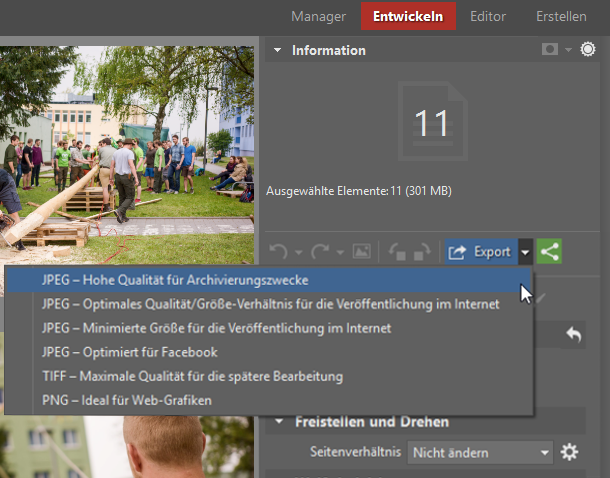Collapse Freistellen und Drehen section
The width and height of the screenshot is (610, 478).
(x=279, y=421)
